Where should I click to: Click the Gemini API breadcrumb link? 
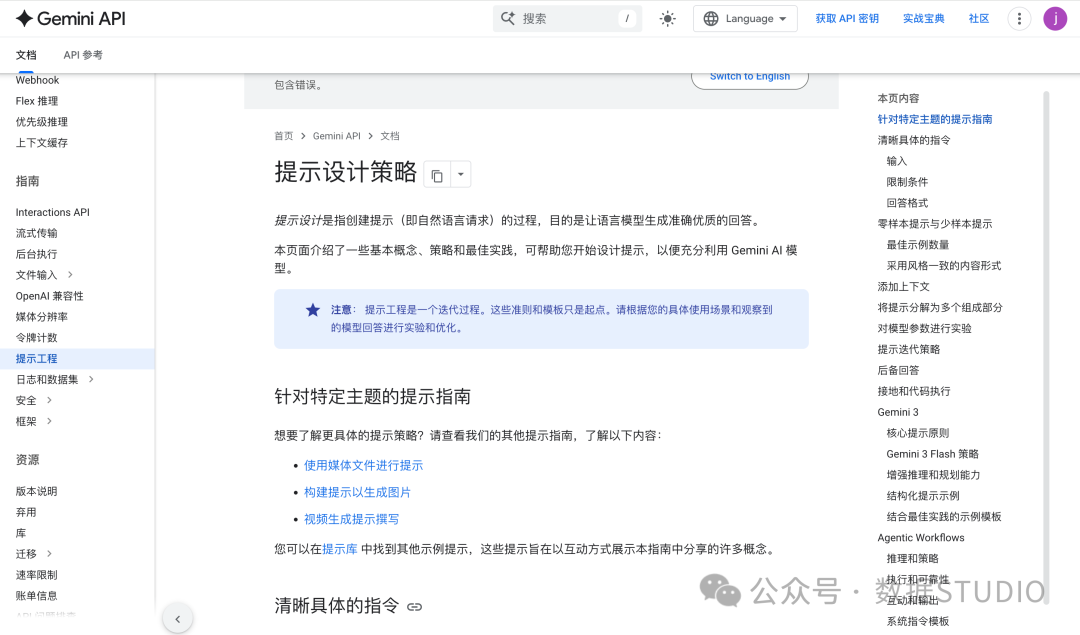click(x=337, y=136)
